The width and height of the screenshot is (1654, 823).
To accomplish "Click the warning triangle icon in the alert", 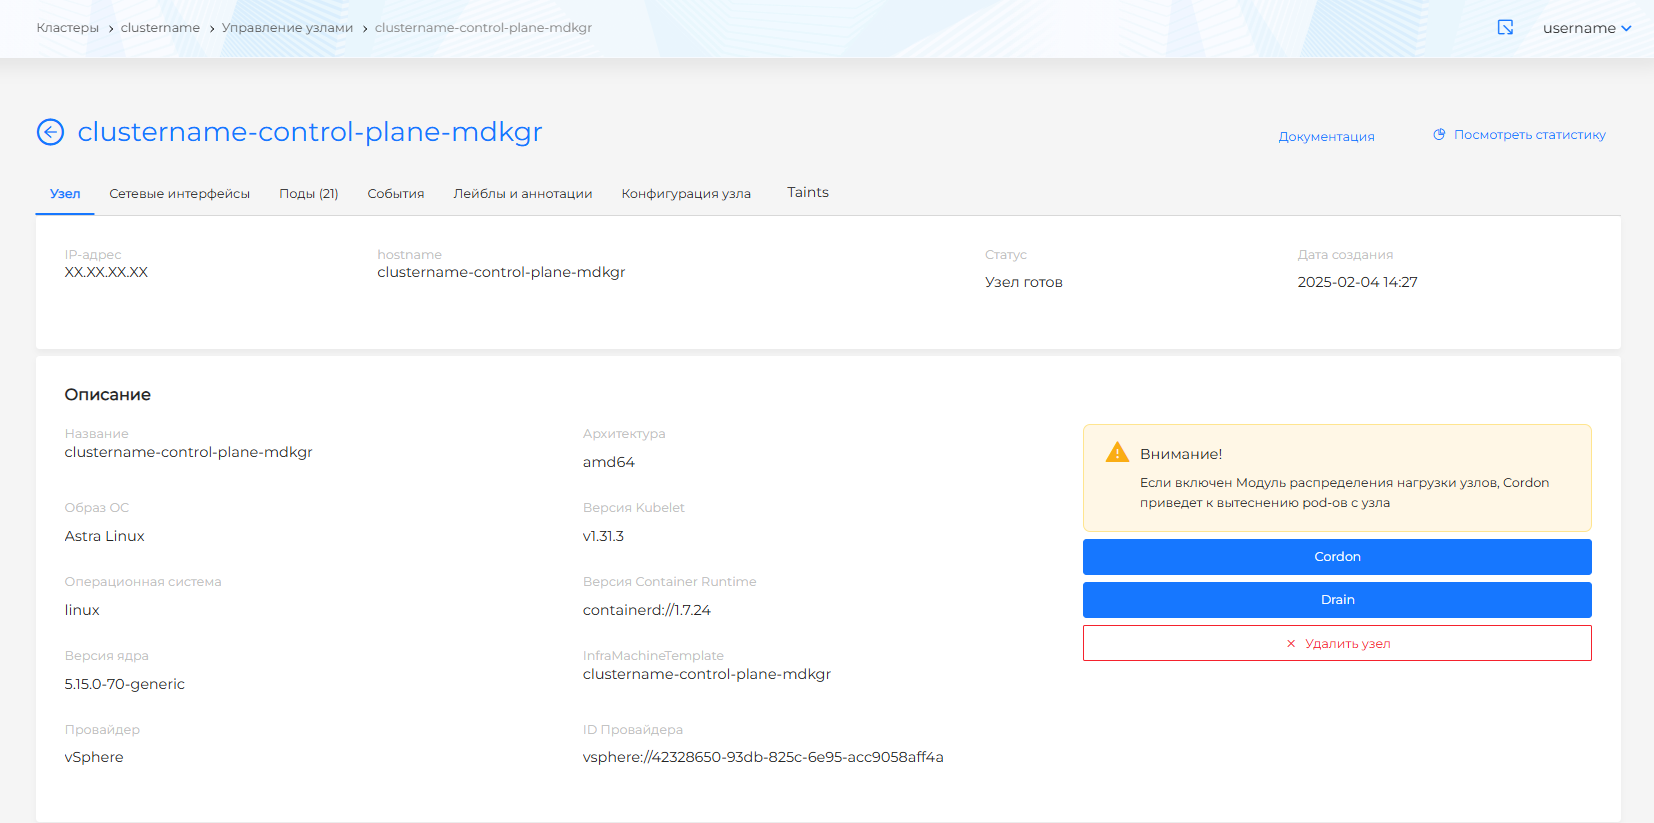I will pos(1117,453).
